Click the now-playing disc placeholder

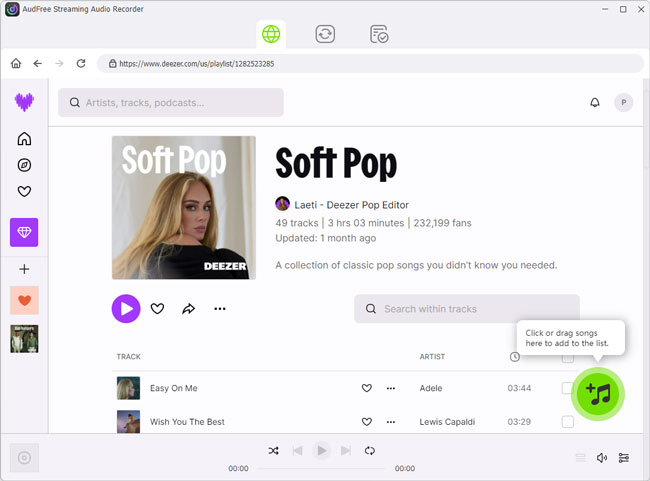click(x=24, y=458)
